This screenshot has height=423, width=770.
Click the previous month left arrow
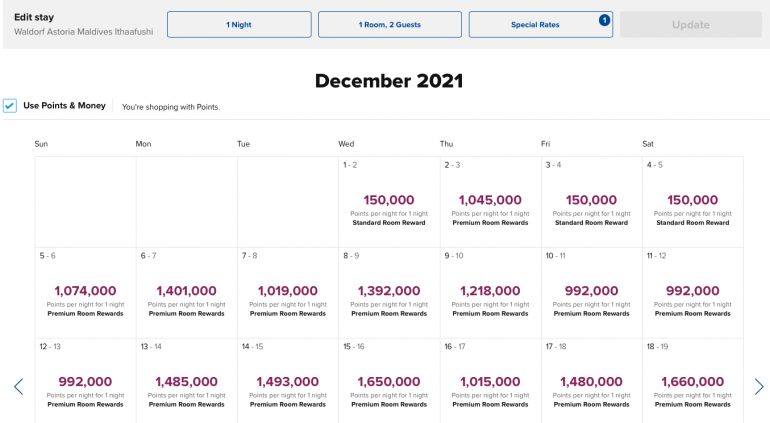click(18, 387)
